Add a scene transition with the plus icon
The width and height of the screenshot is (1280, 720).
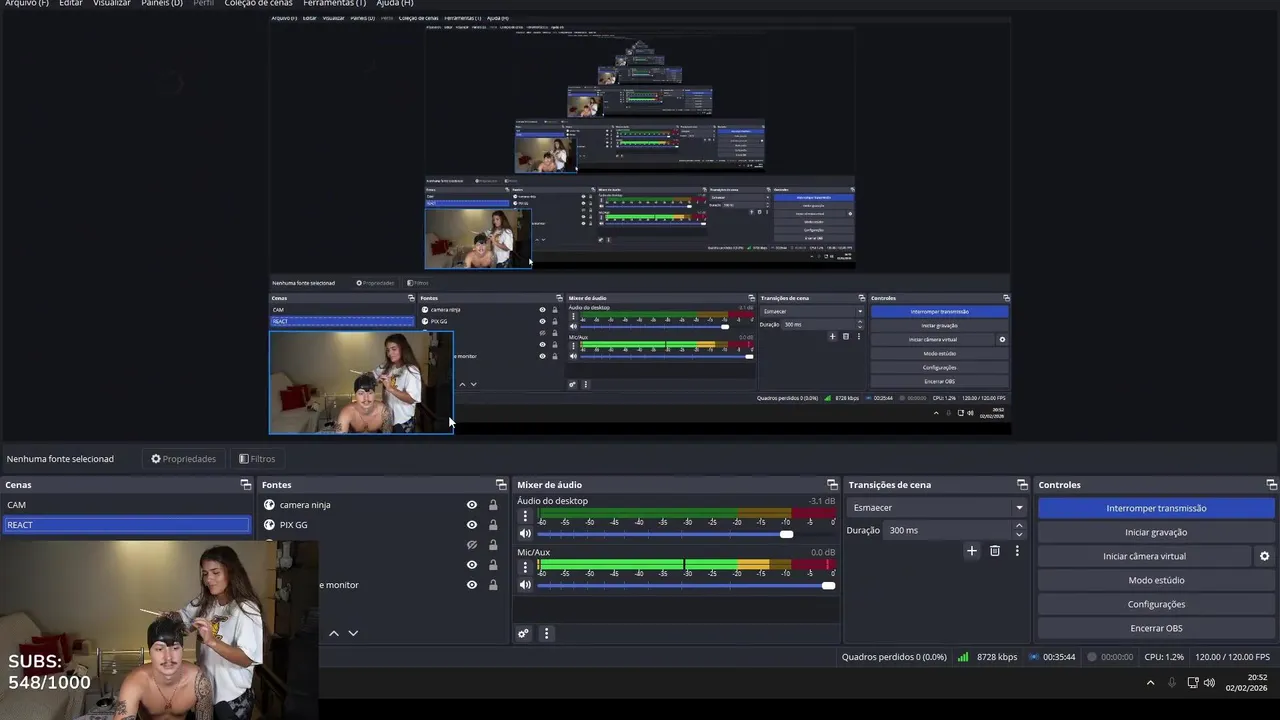tap(971, 551)
